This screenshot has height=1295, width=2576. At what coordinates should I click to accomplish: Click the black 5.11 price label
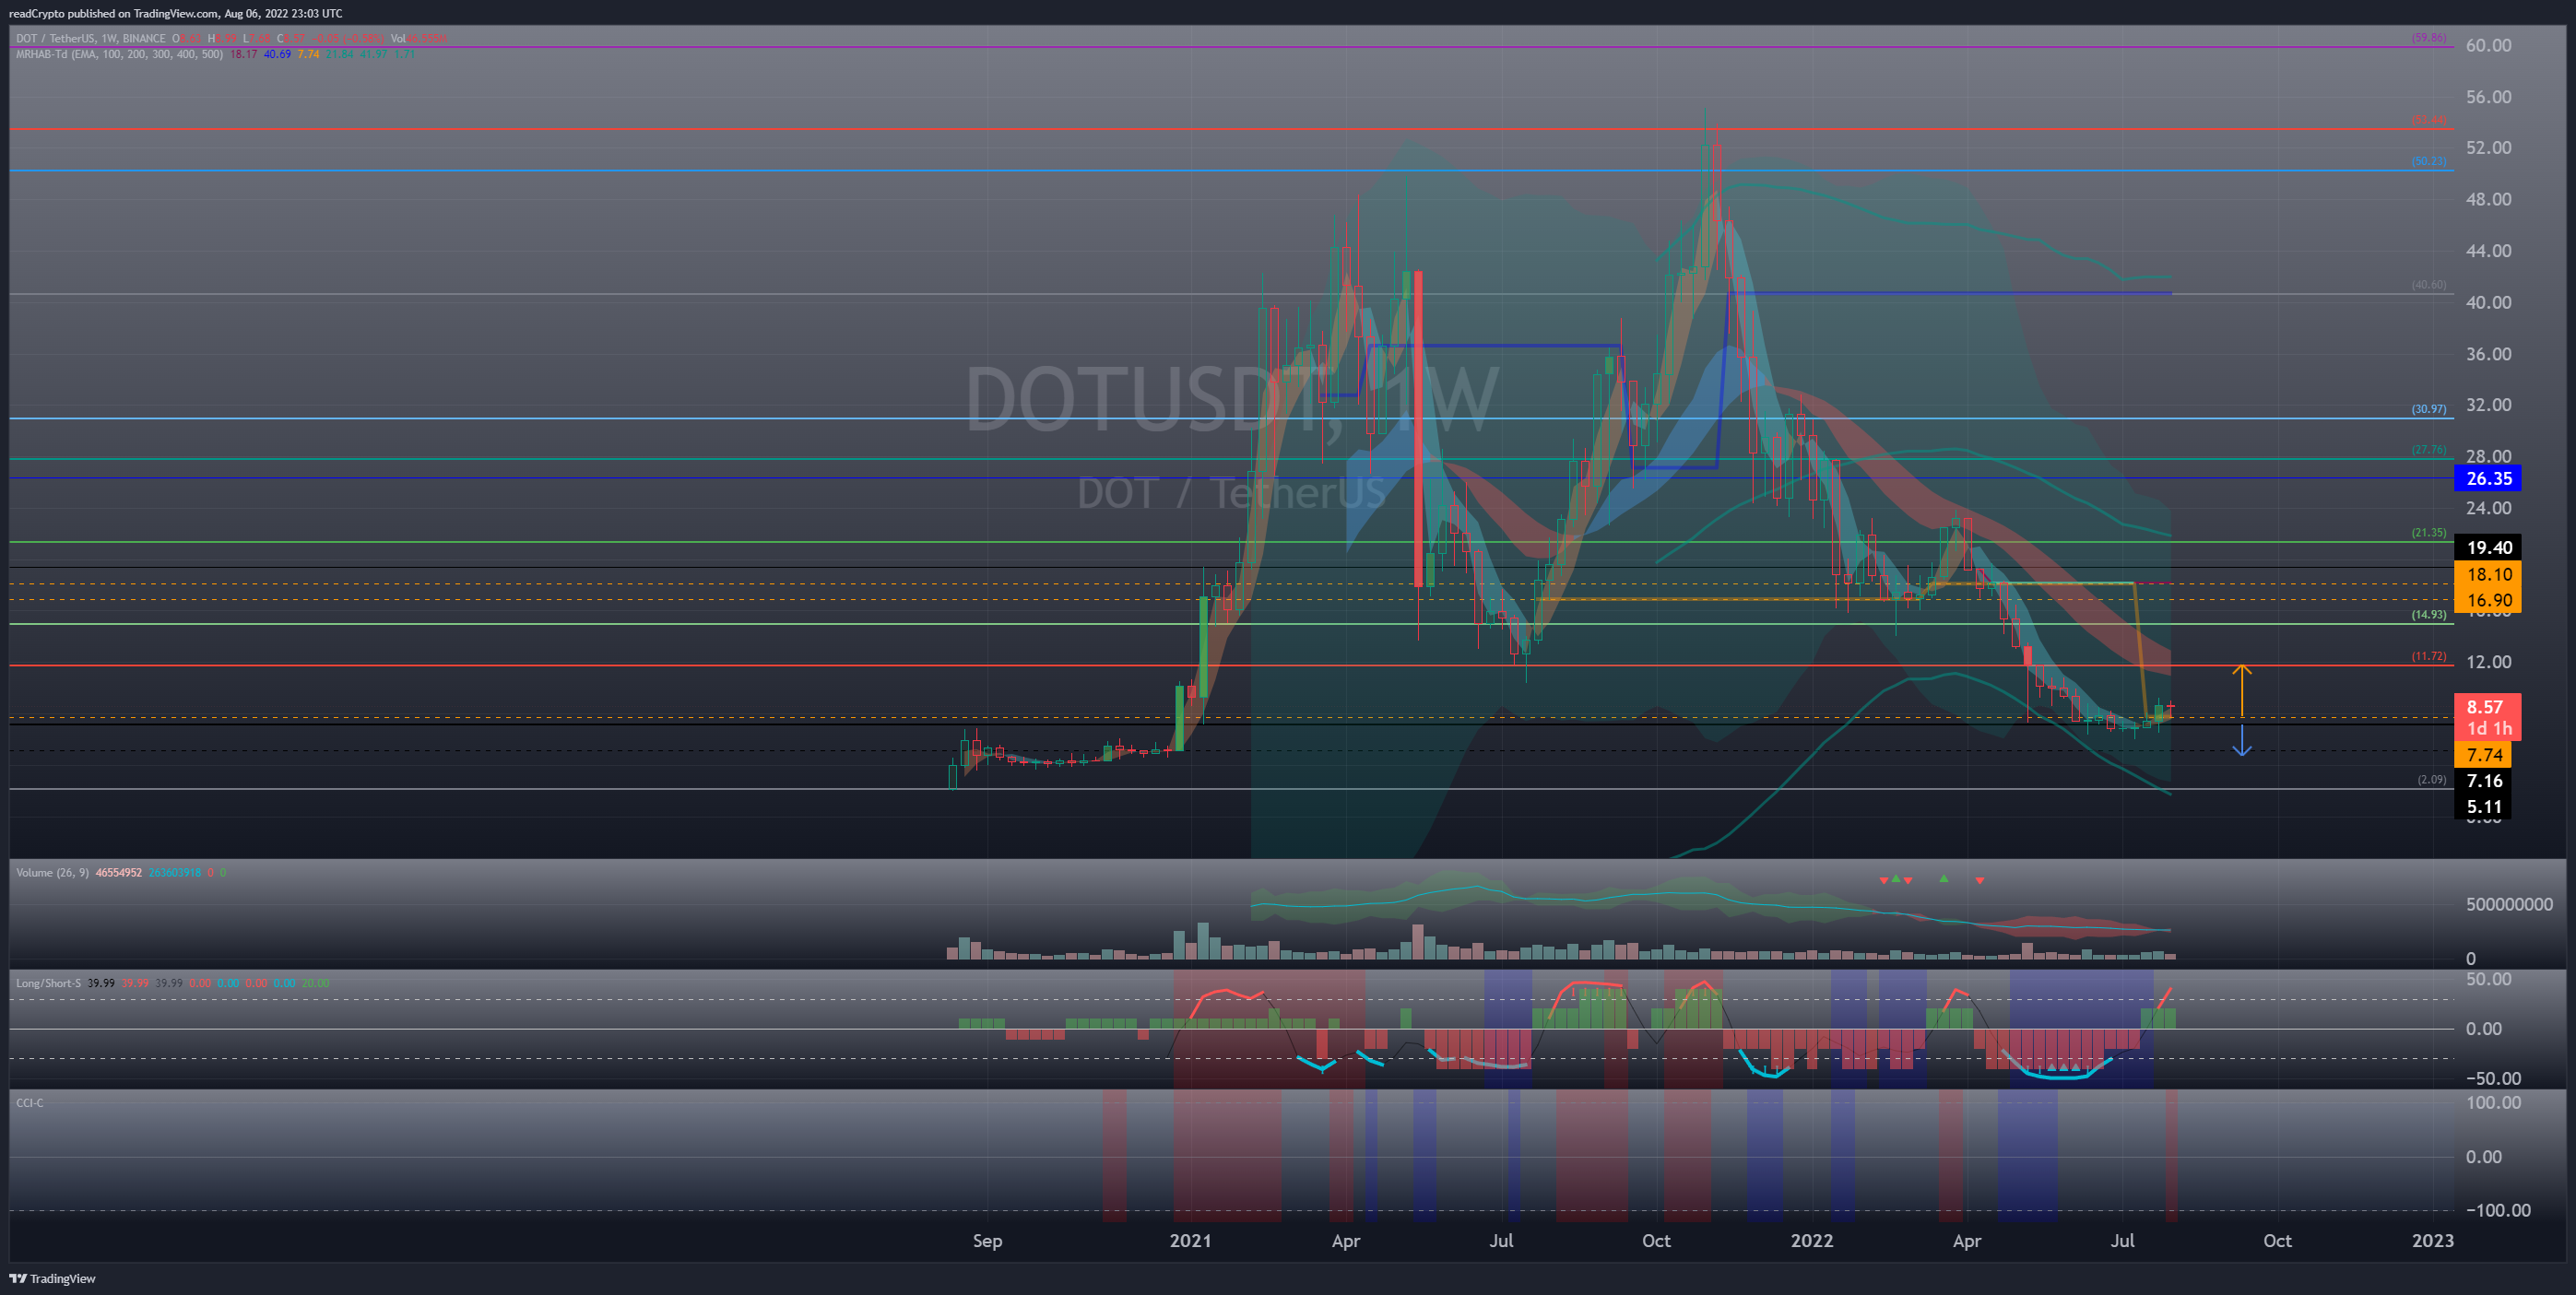[2484, 807]
